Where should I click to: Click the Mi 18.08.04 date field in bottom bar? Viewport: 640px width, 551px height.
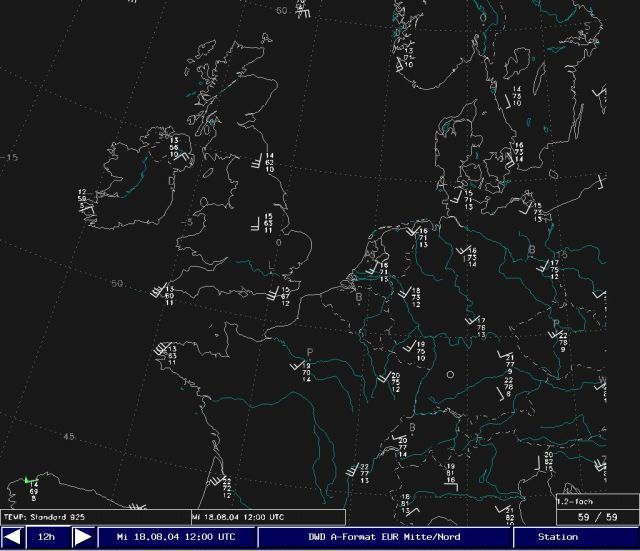tap(176, 537)
